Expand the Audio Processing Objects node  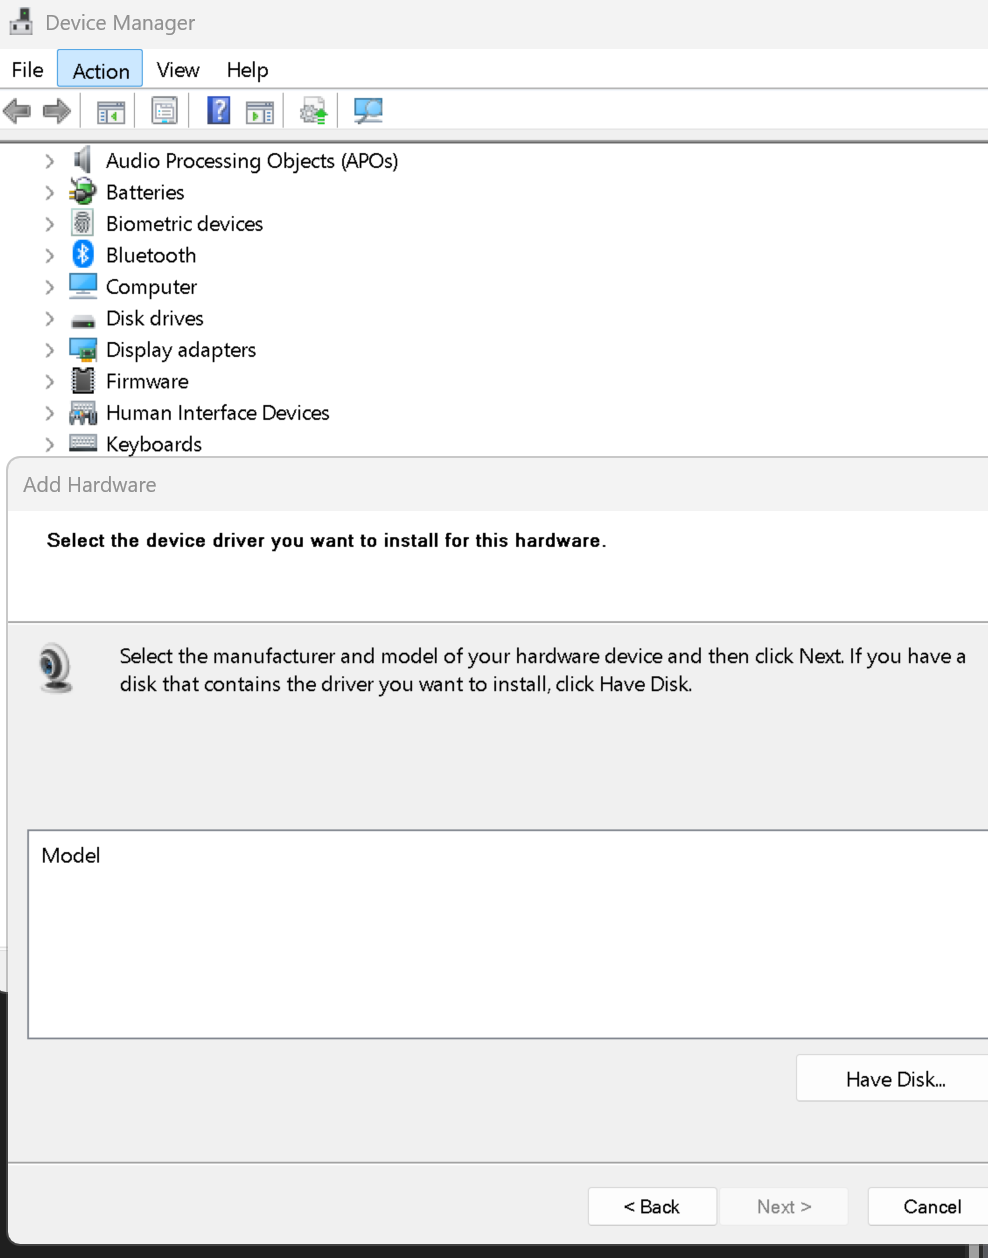(x=49, y=161)
